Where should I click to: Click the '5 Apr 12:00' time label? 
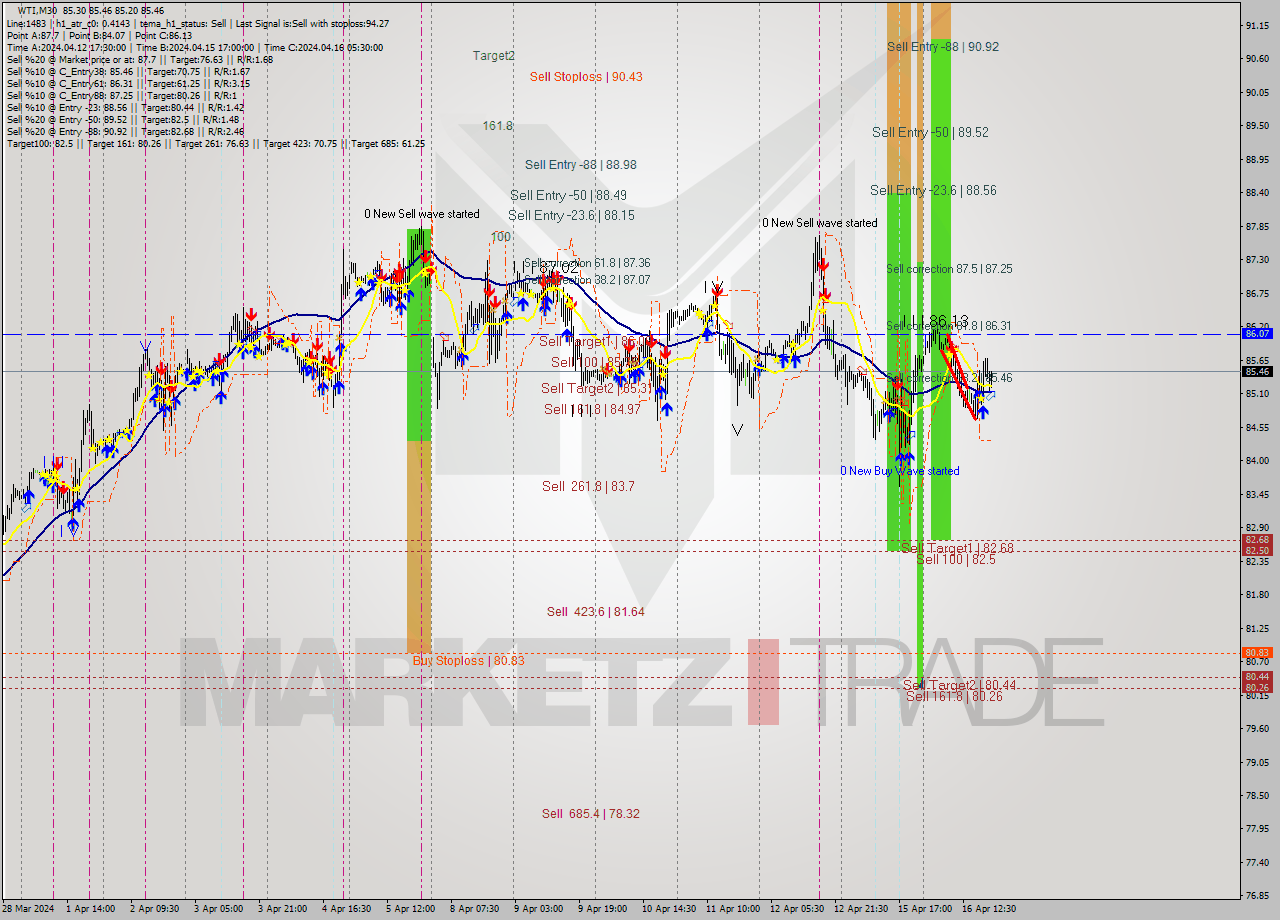click(x=411, y=909)
